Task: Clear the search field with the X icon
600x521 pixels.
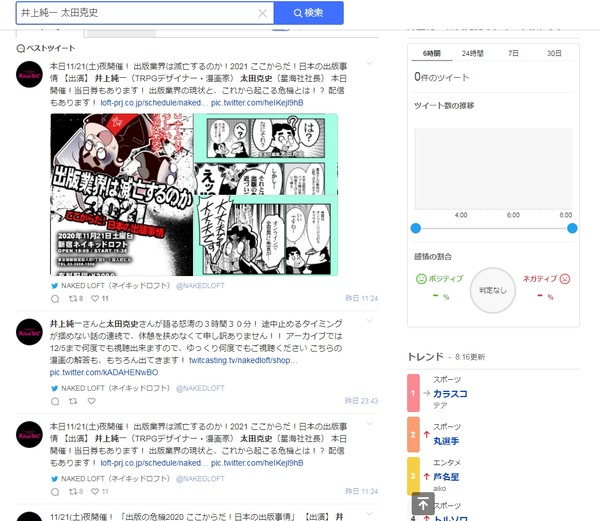Action: (262, 13)
